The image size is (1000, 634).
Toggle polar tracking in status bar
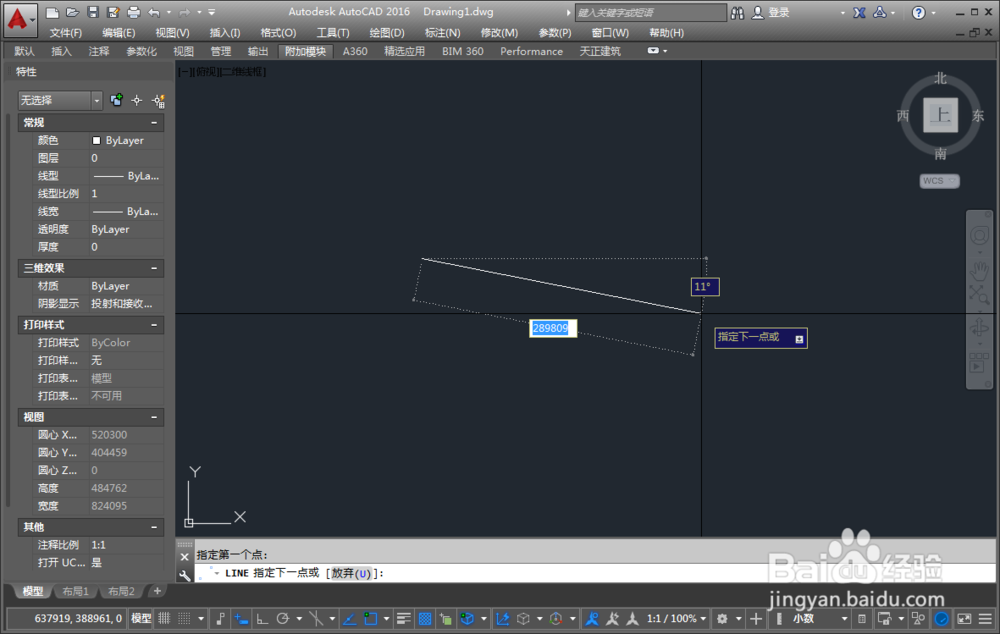(x=283, y=619)
